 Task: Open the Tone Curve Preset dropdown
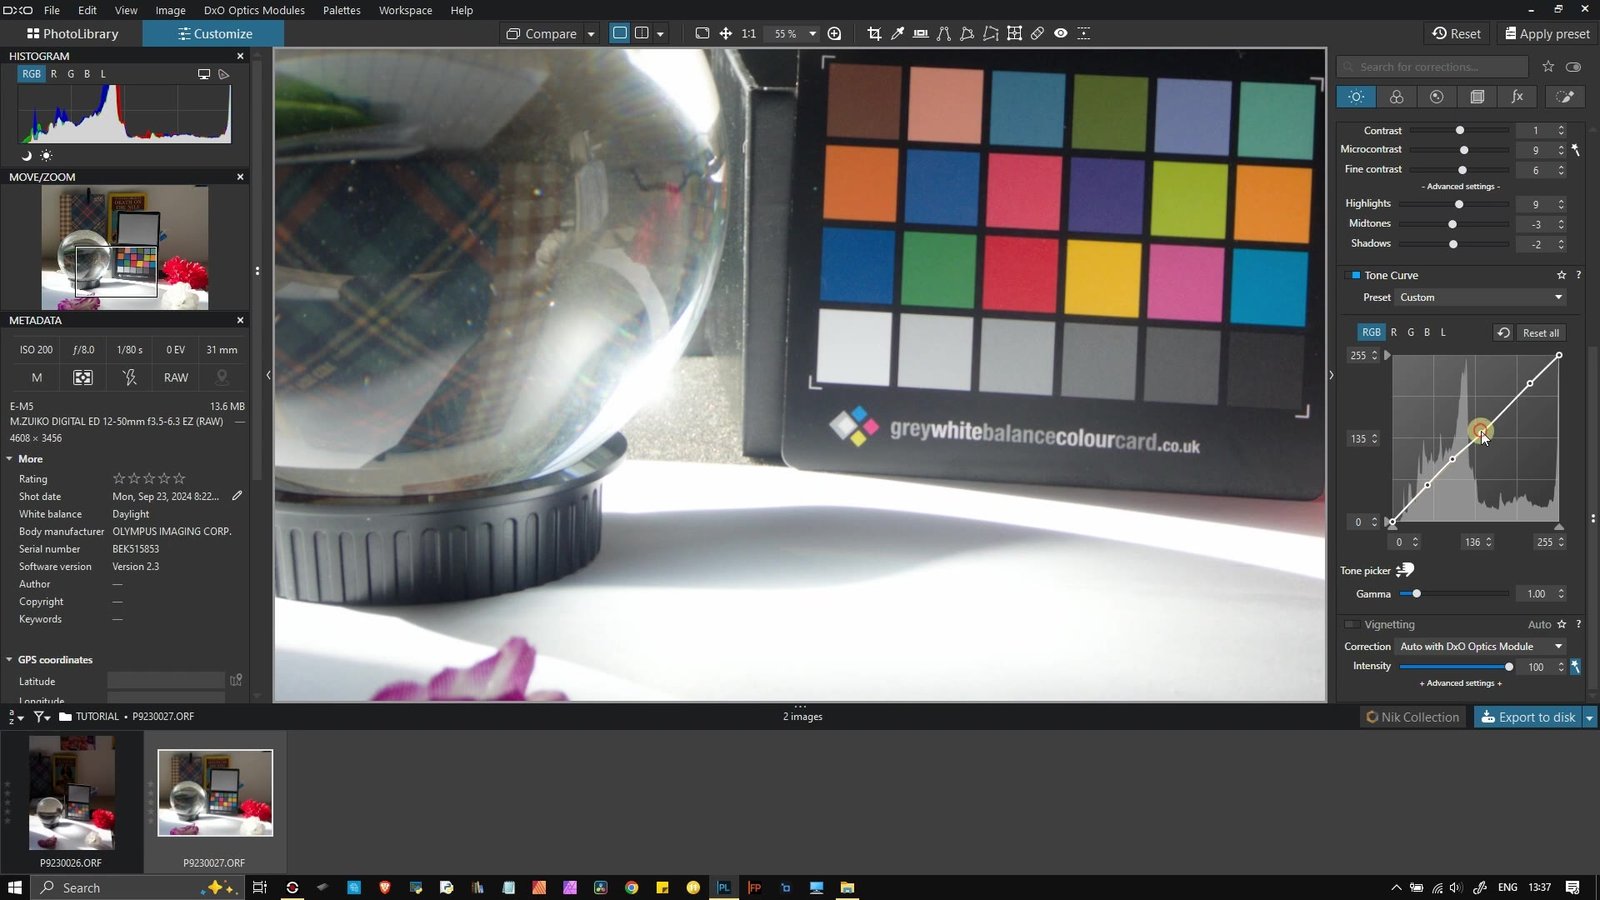[1481, 297]
